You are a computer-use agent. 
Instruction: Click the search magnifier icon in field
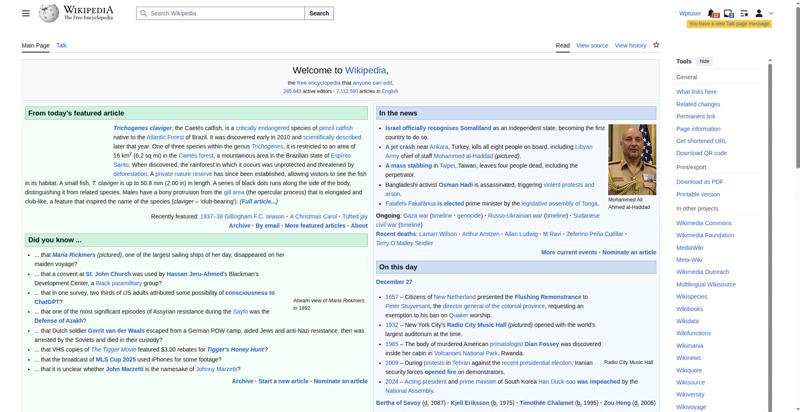[x=143, y=14]
